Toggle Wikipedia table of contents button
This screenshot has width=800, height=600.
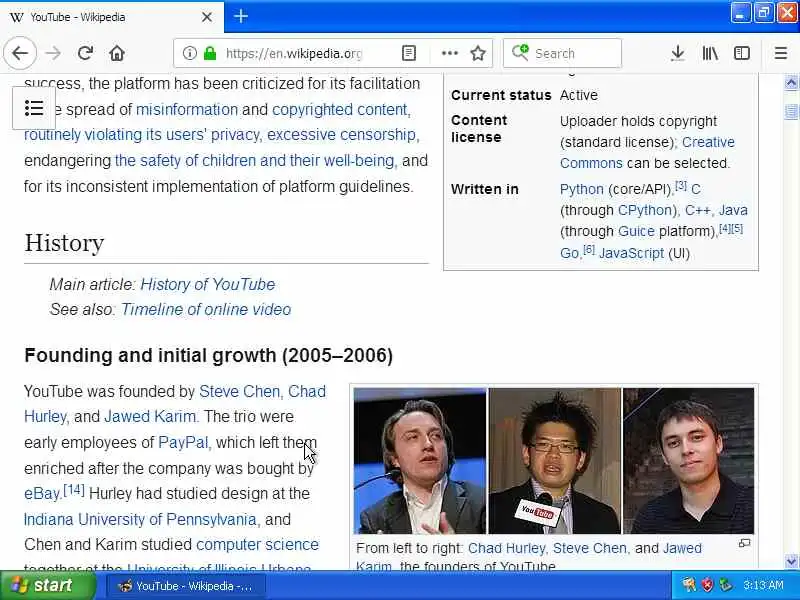point(34,108)
